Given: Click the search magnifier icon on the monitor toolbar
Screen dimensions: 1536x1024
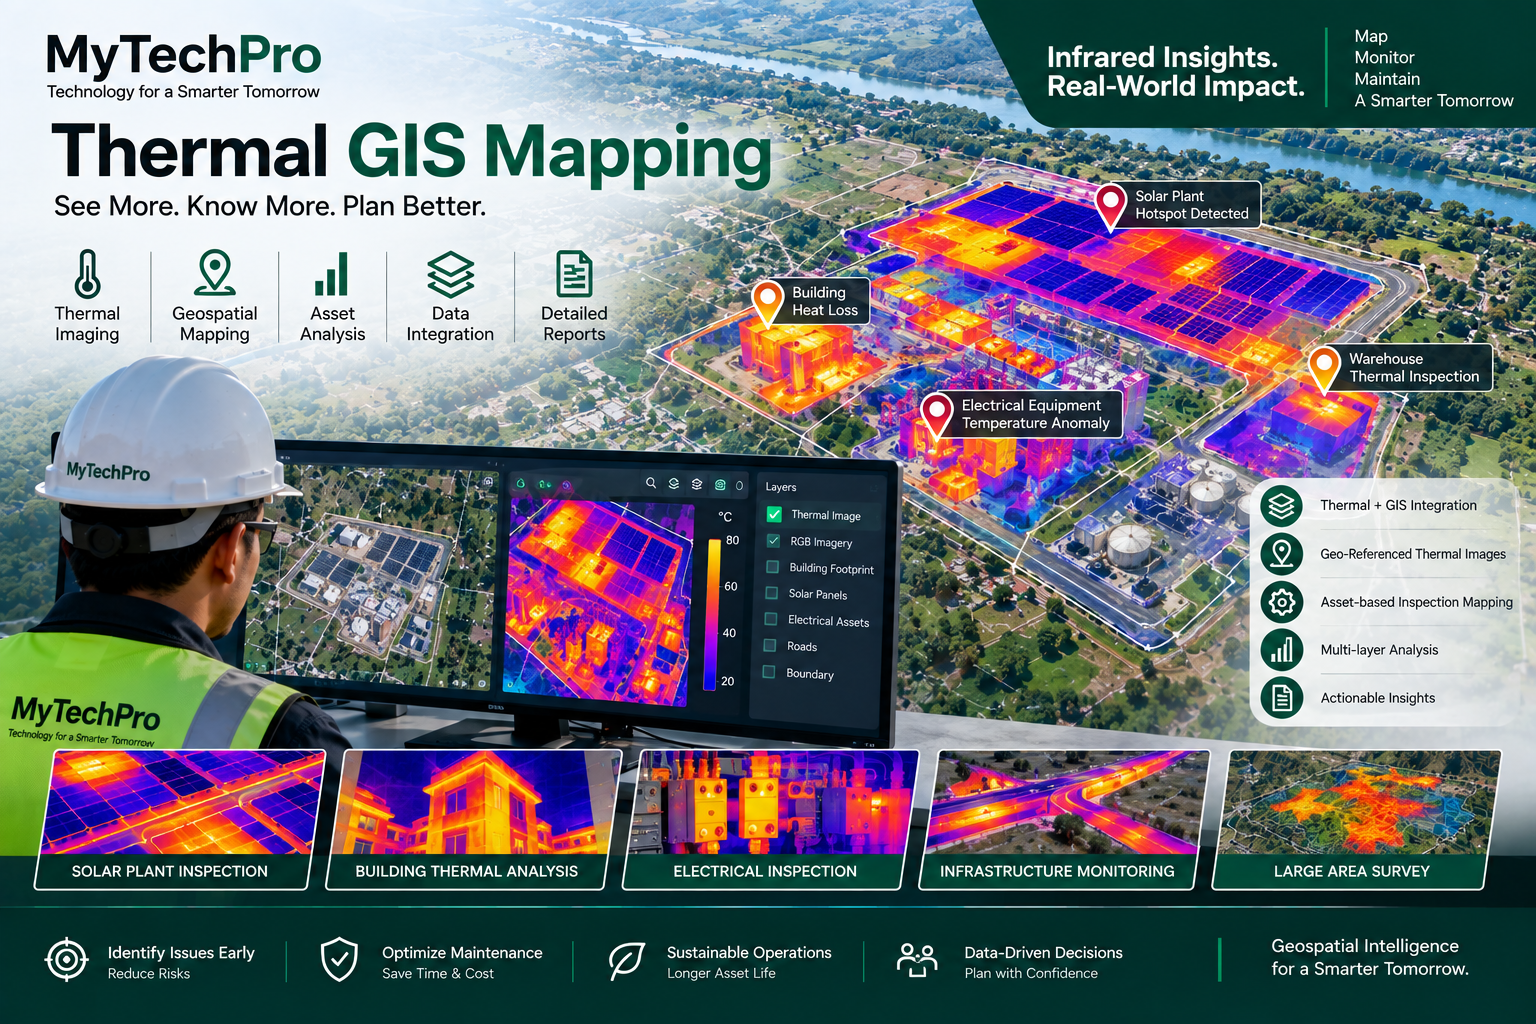Looking at the screenshot, I should click(651, 483).
